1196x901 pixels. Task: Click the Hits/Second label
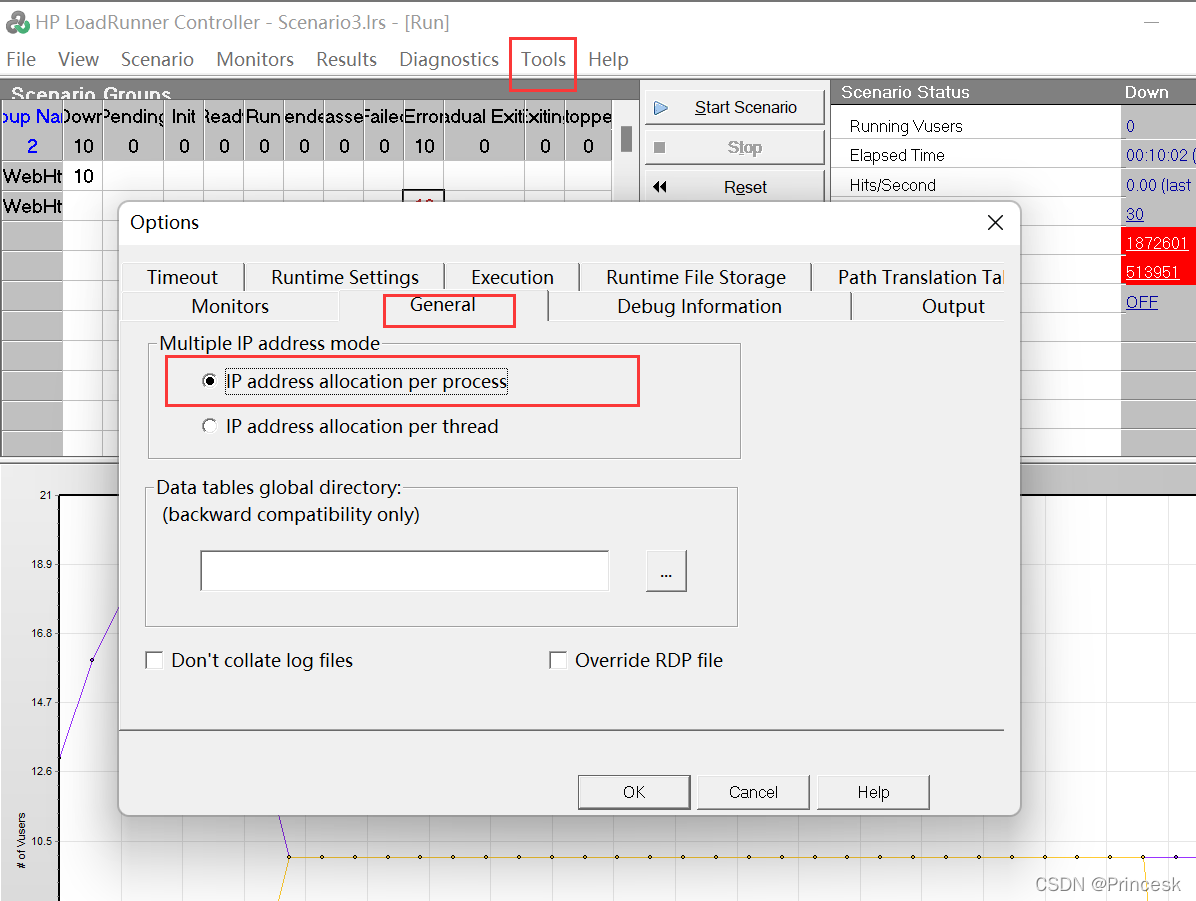tap(892, 185)
